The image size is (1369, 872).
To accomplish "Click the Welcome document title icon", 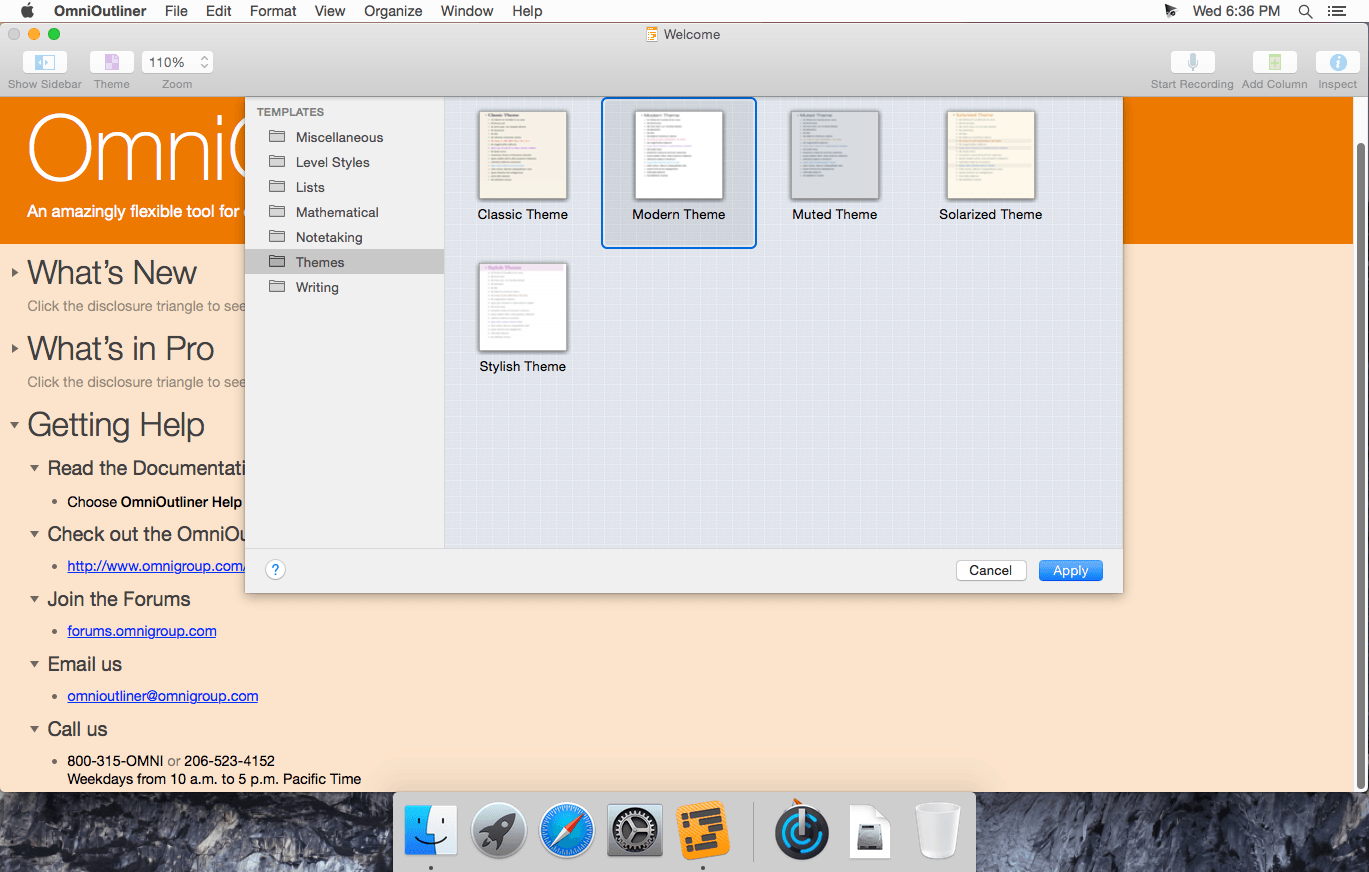I will 653,34.
